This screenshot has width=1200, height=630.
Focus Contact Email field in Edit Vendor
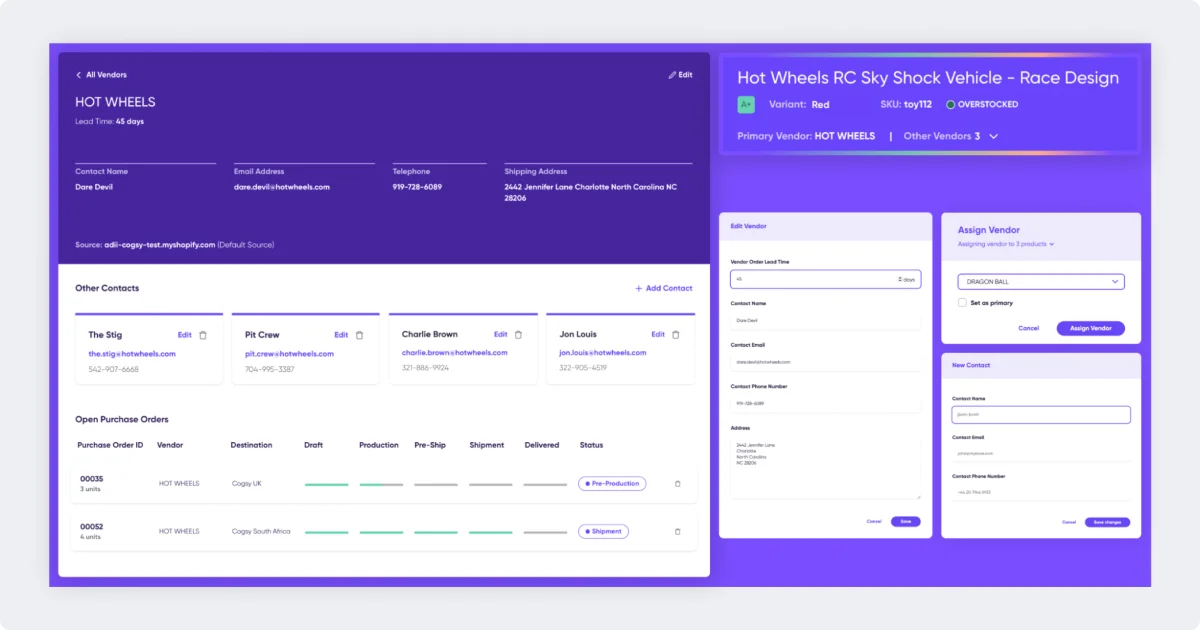click(825, 362)
